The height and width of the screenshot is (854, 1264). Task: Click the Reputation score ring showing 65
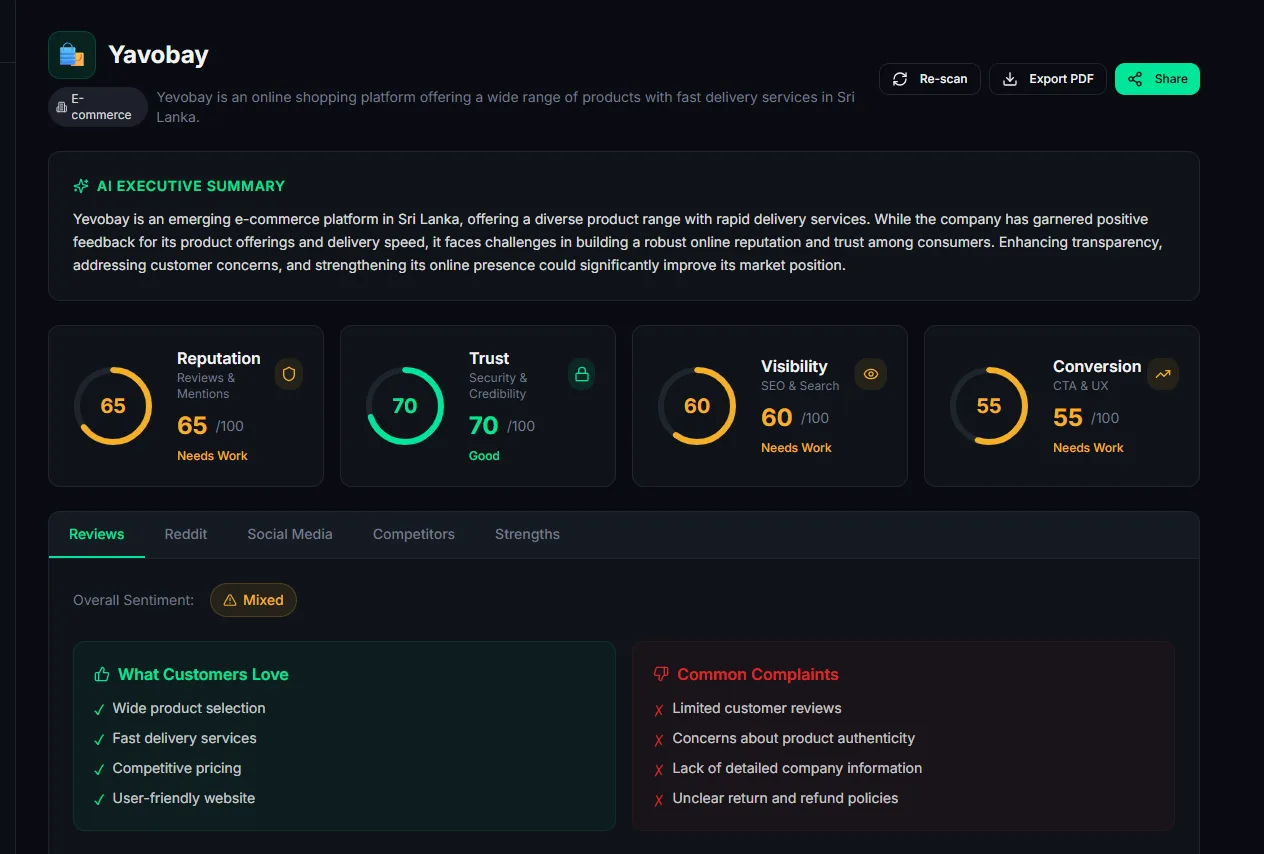point(113,406)
